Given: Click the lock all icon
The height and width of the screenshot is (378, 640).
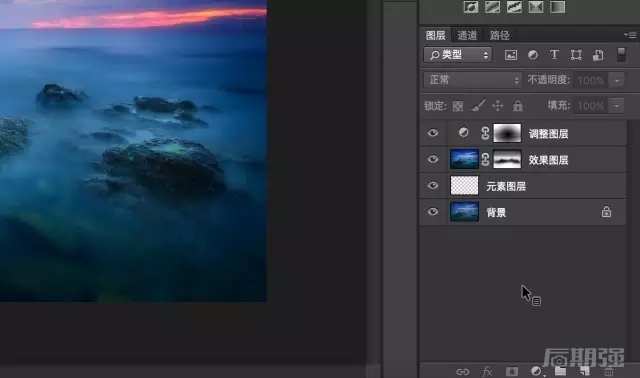Looking at the screenshot, I should [518, 106].
